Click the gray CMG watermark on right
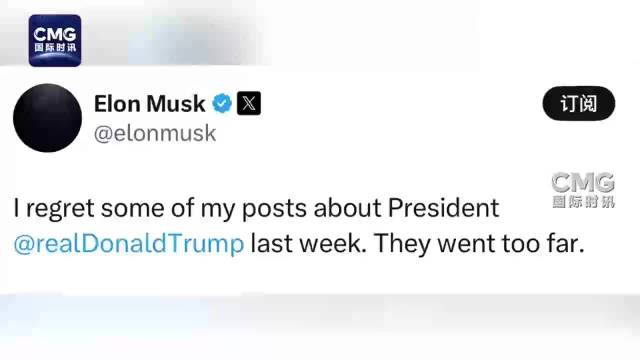Viewport: 640px width, 360px height. [x=583, y=190]
